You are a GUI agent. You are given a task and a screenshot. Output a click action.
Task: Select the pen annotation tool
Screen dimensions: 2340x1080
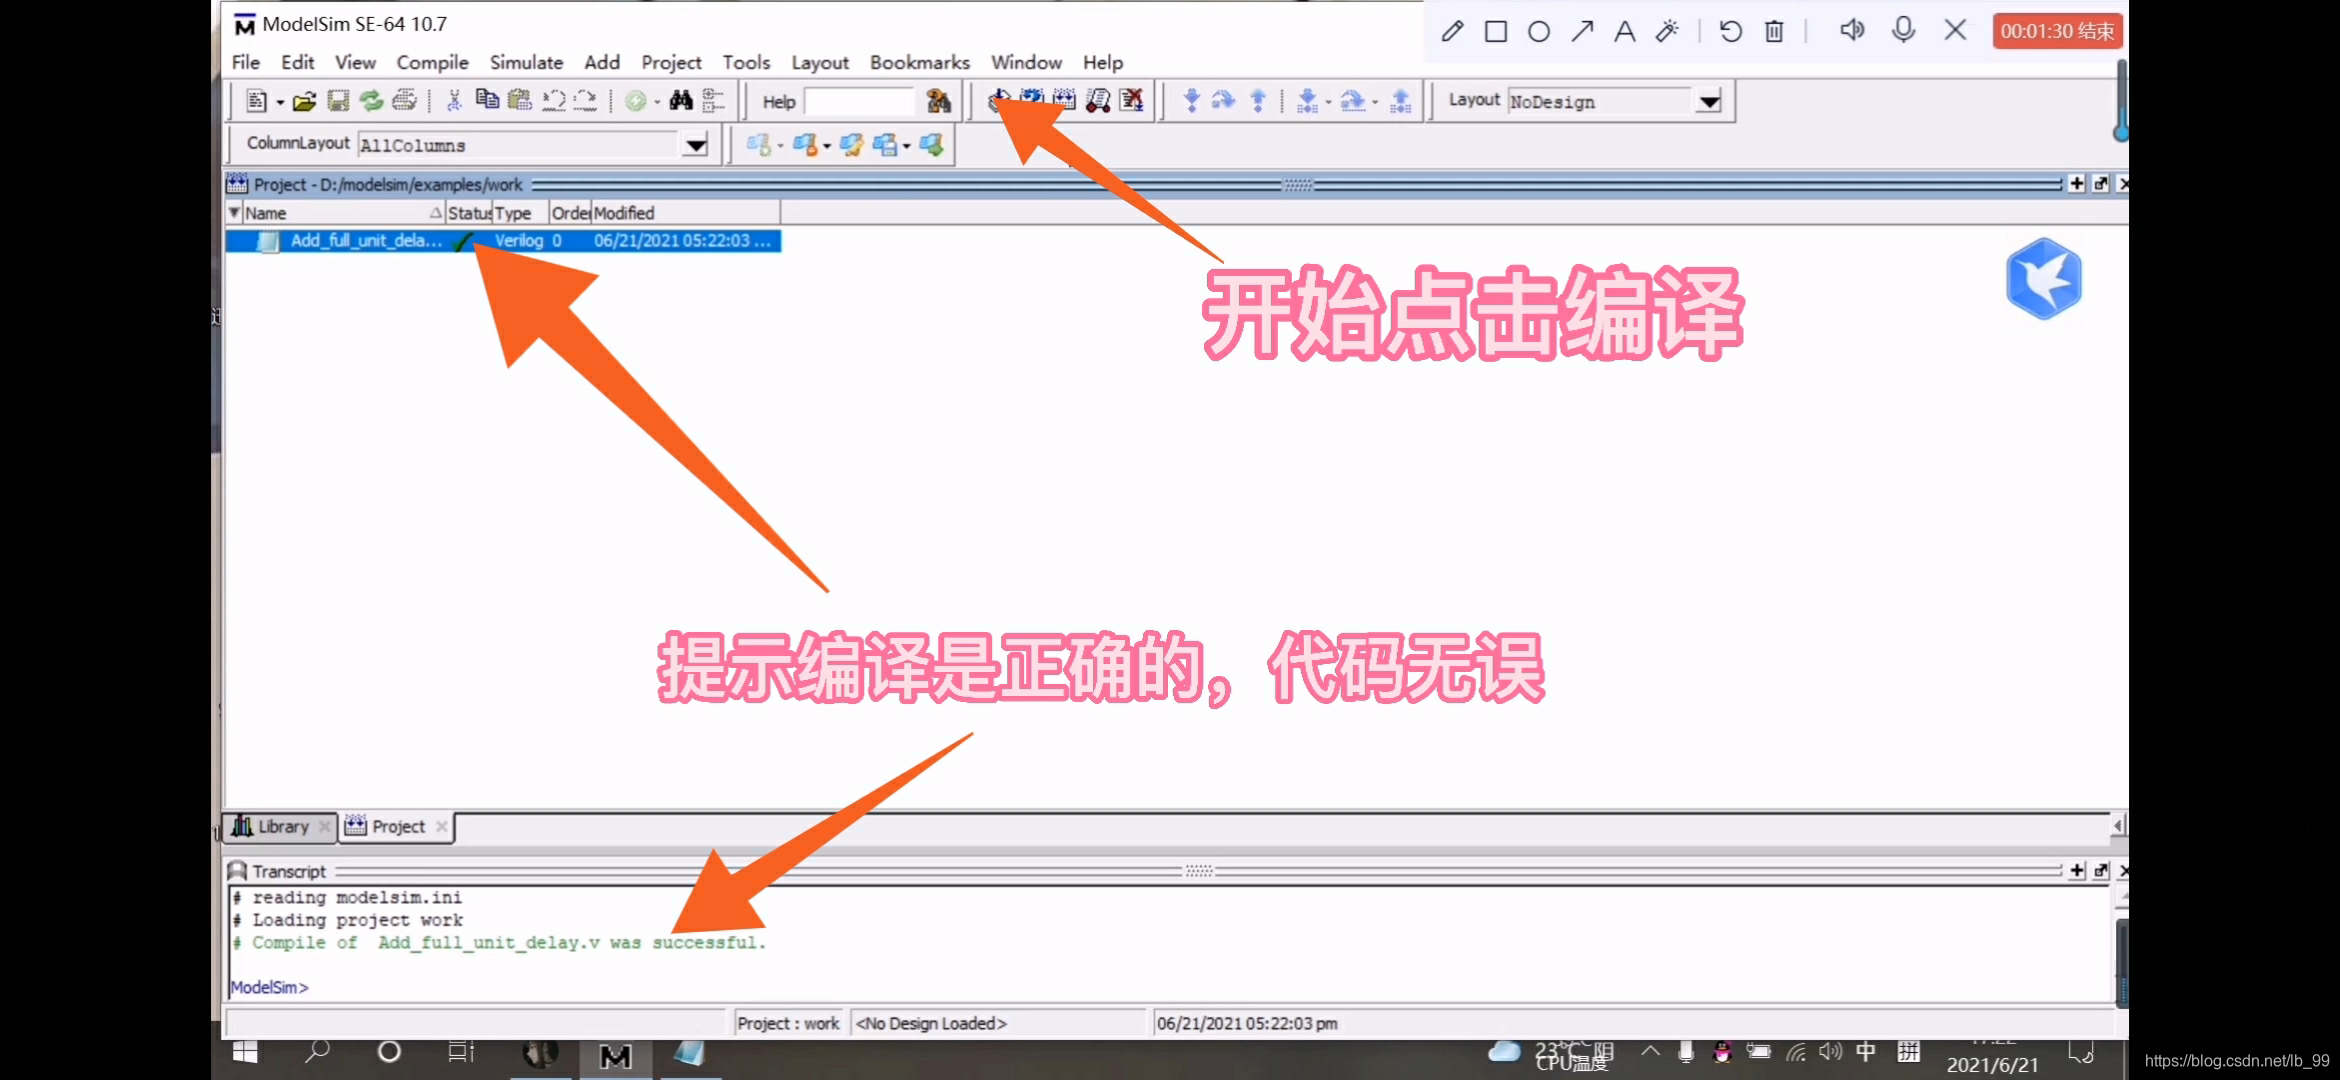(x=1451, y=31)
